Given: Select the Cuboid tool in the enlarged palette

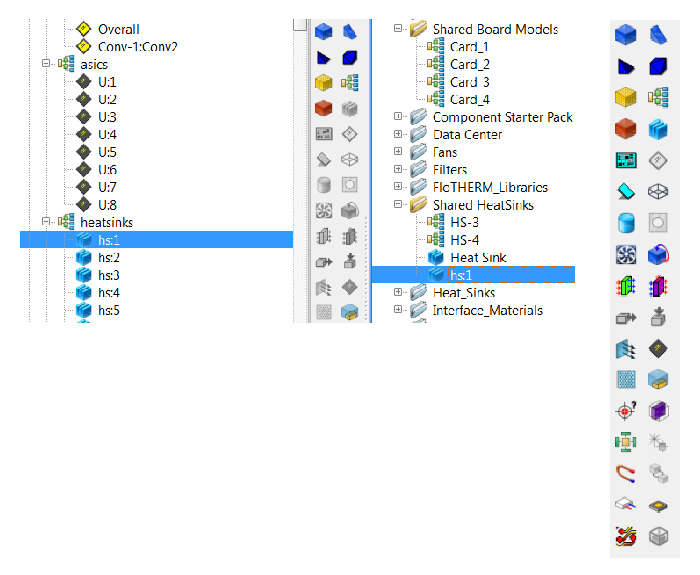Looking at the screenshot, I should (625, 34).
